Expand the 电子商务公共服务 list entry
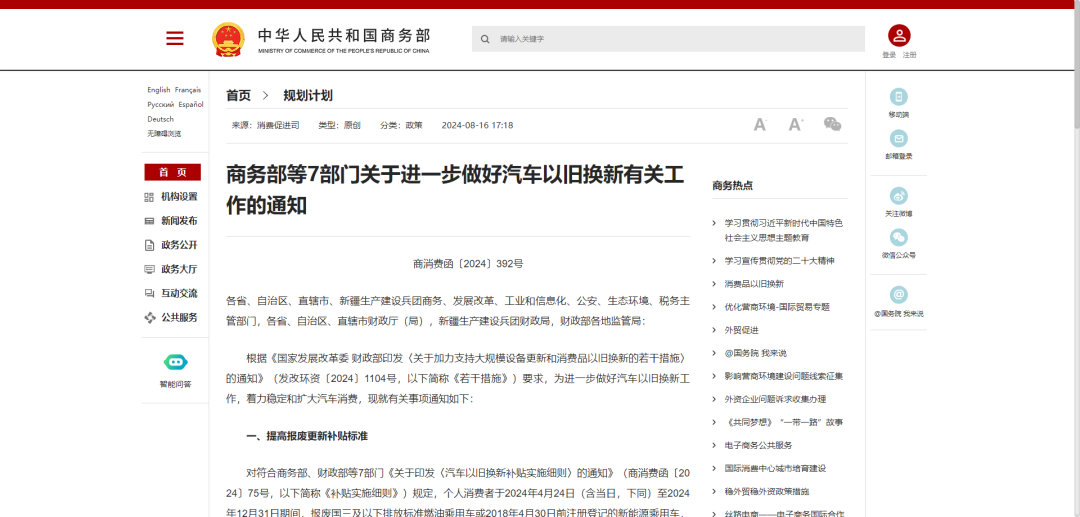The height and width of the screenshot is (517, 1080). 752,445
